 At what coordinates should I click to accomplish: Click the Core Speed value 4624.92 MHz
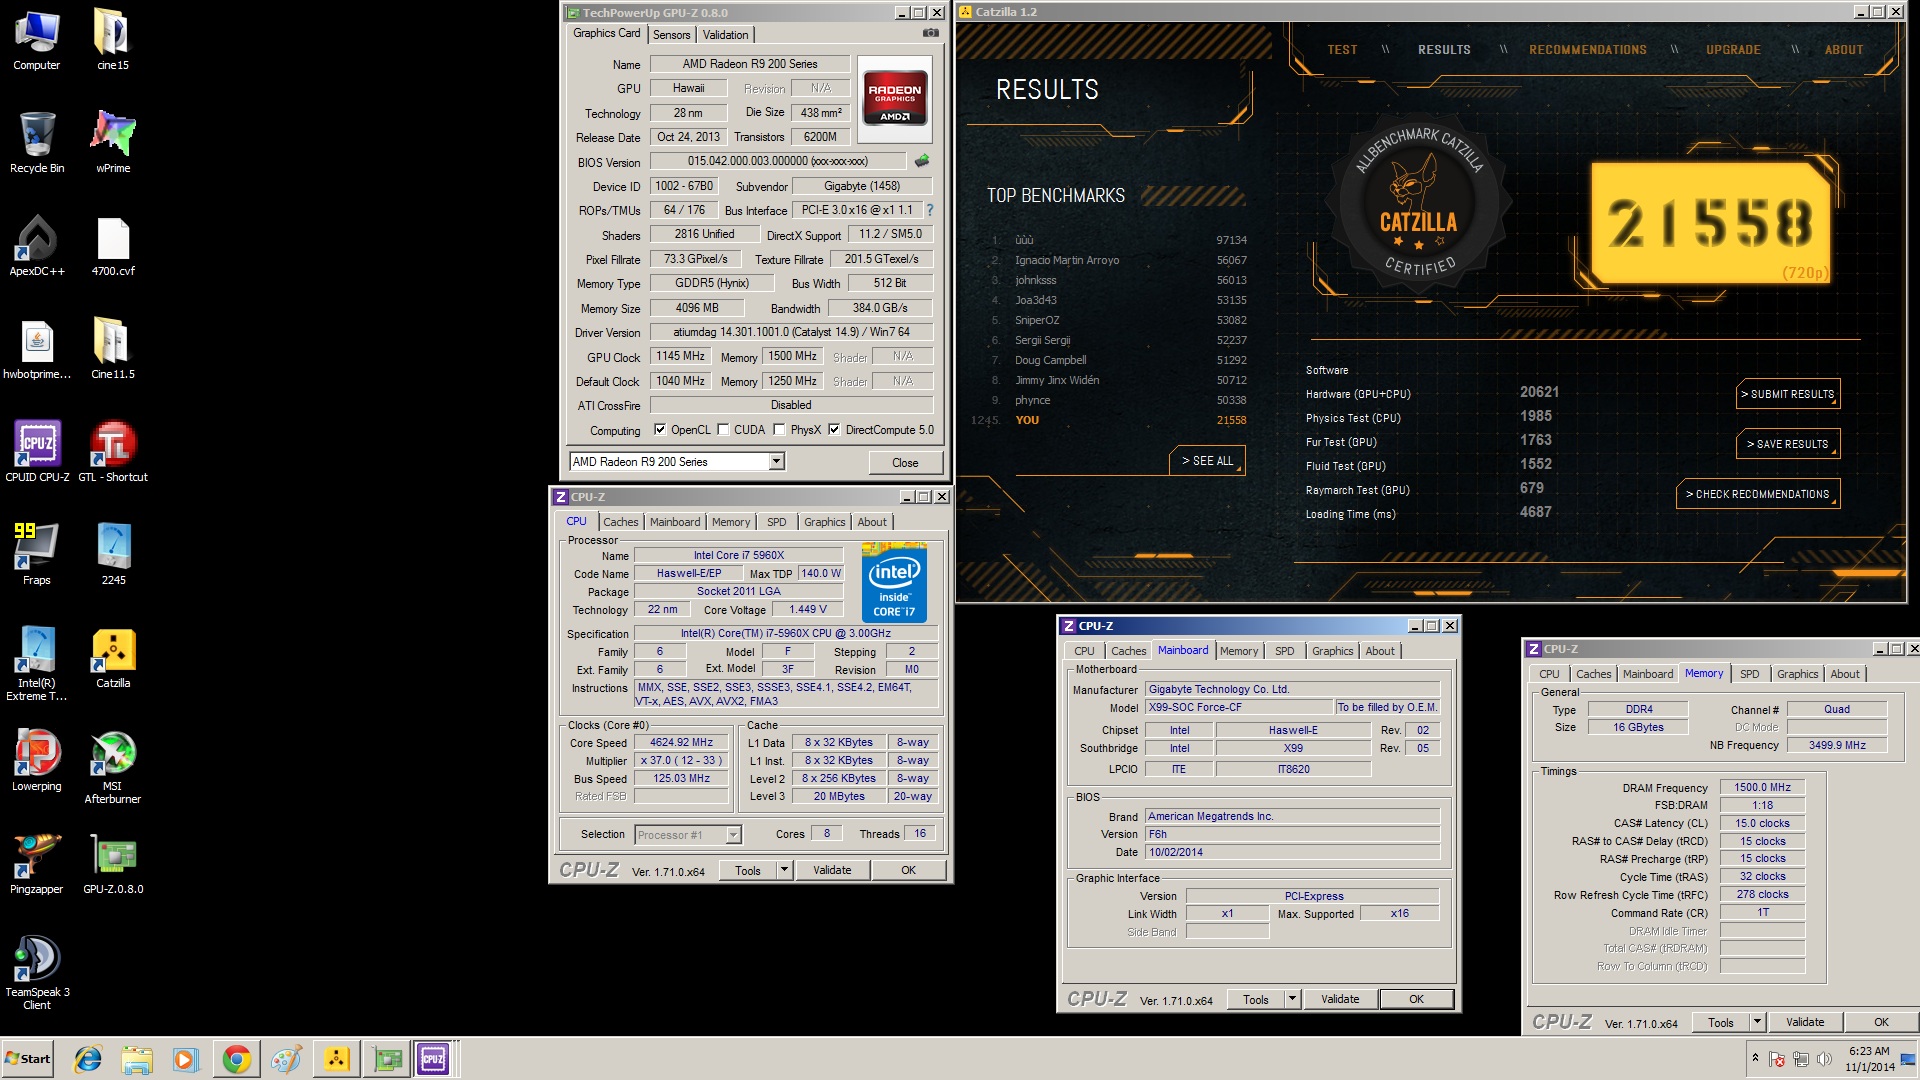[x=681, y=743]
